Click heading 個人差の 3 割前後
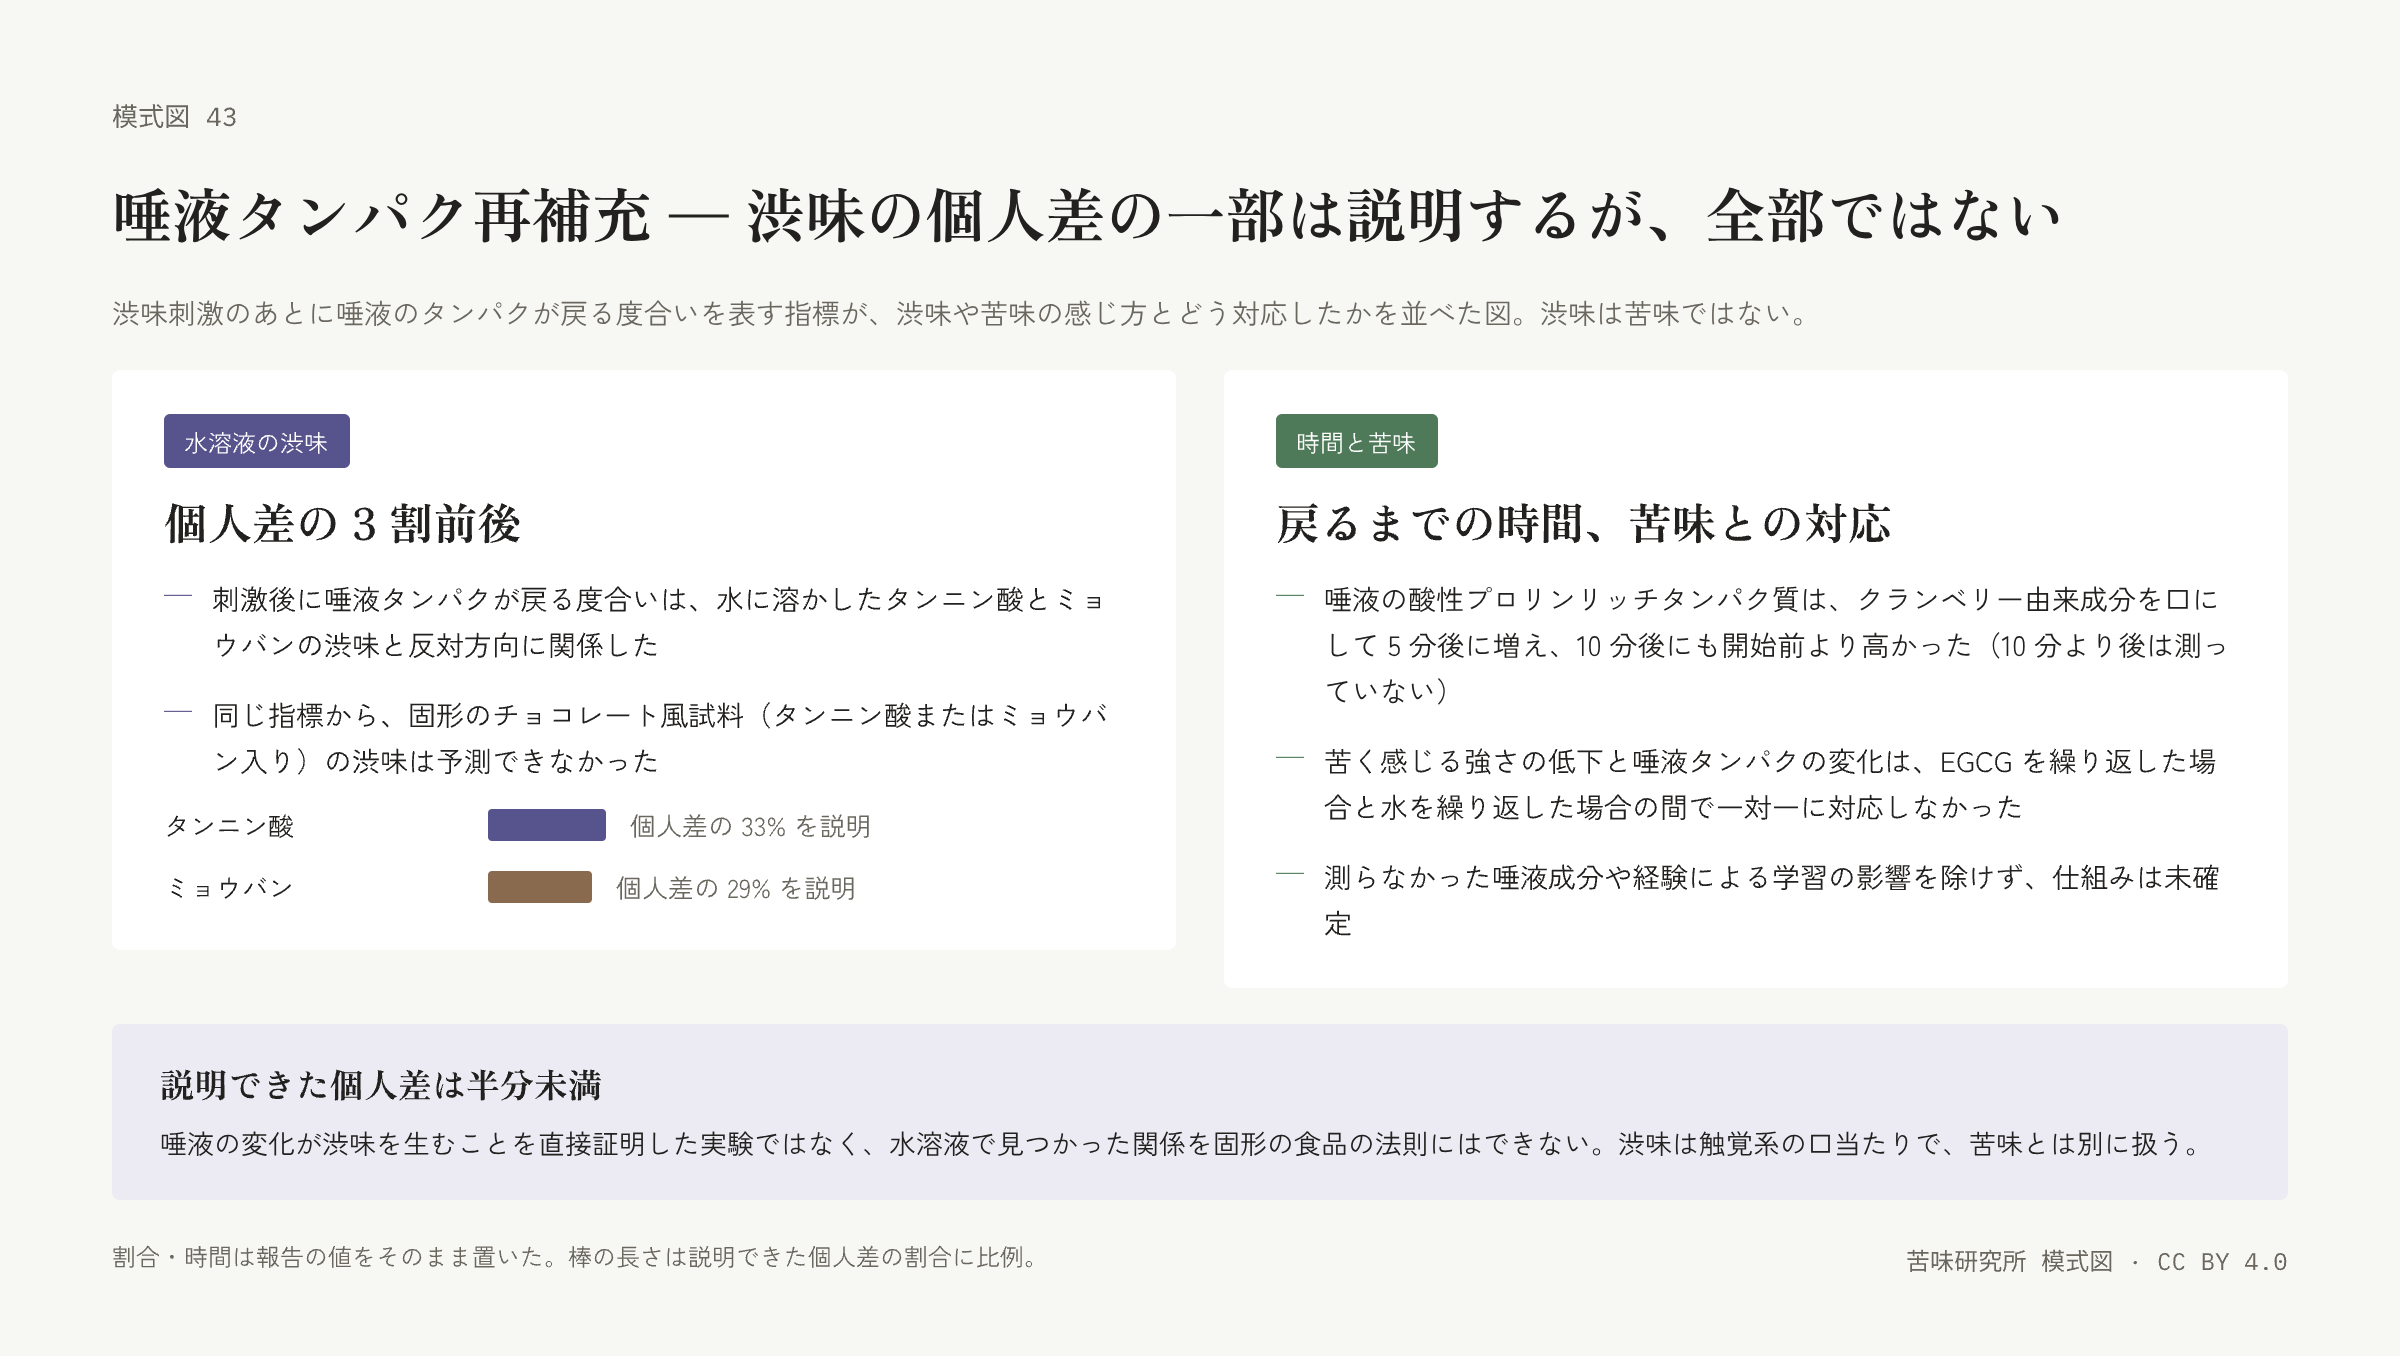The image size is (2400, 1356). point(343,524)
